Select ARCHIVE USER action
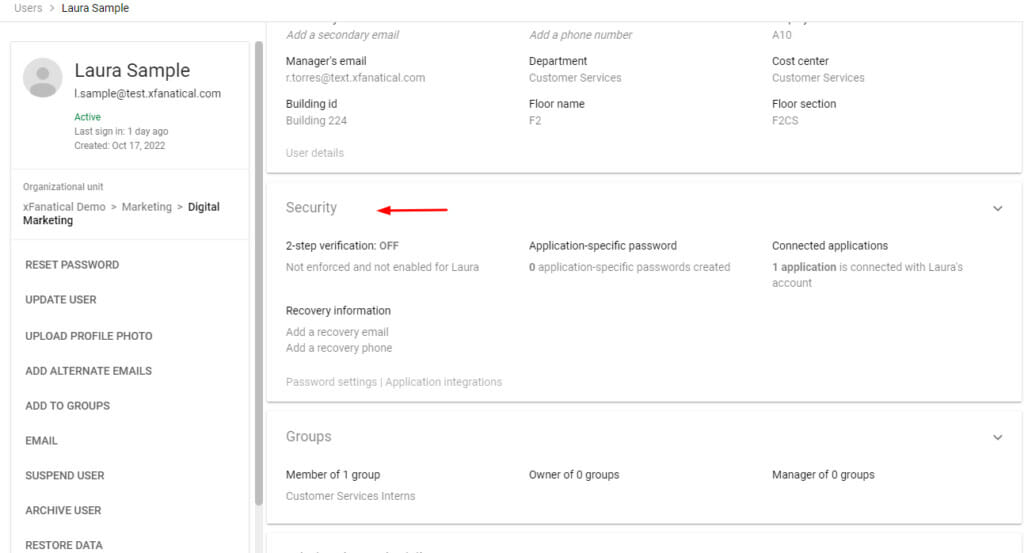Viewport: 1024px width, 553px height. click(63, 510)
